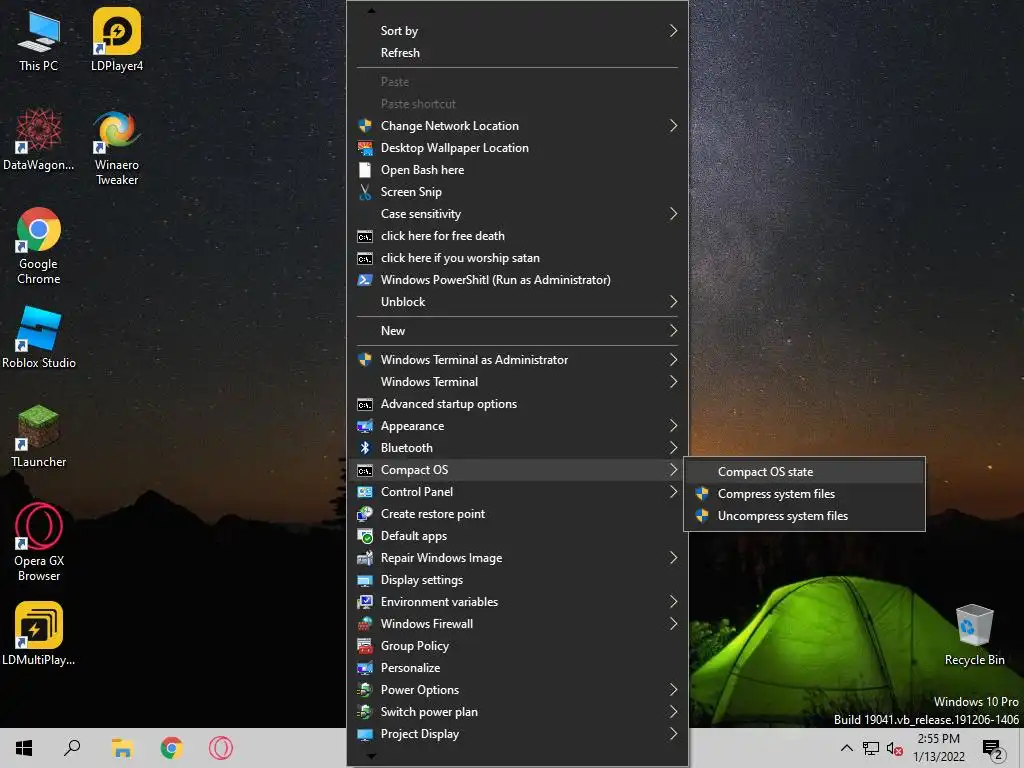This screenshot has width=1024, height=768.
Task: Open the Recycle Bin
Action: [974, 635]
